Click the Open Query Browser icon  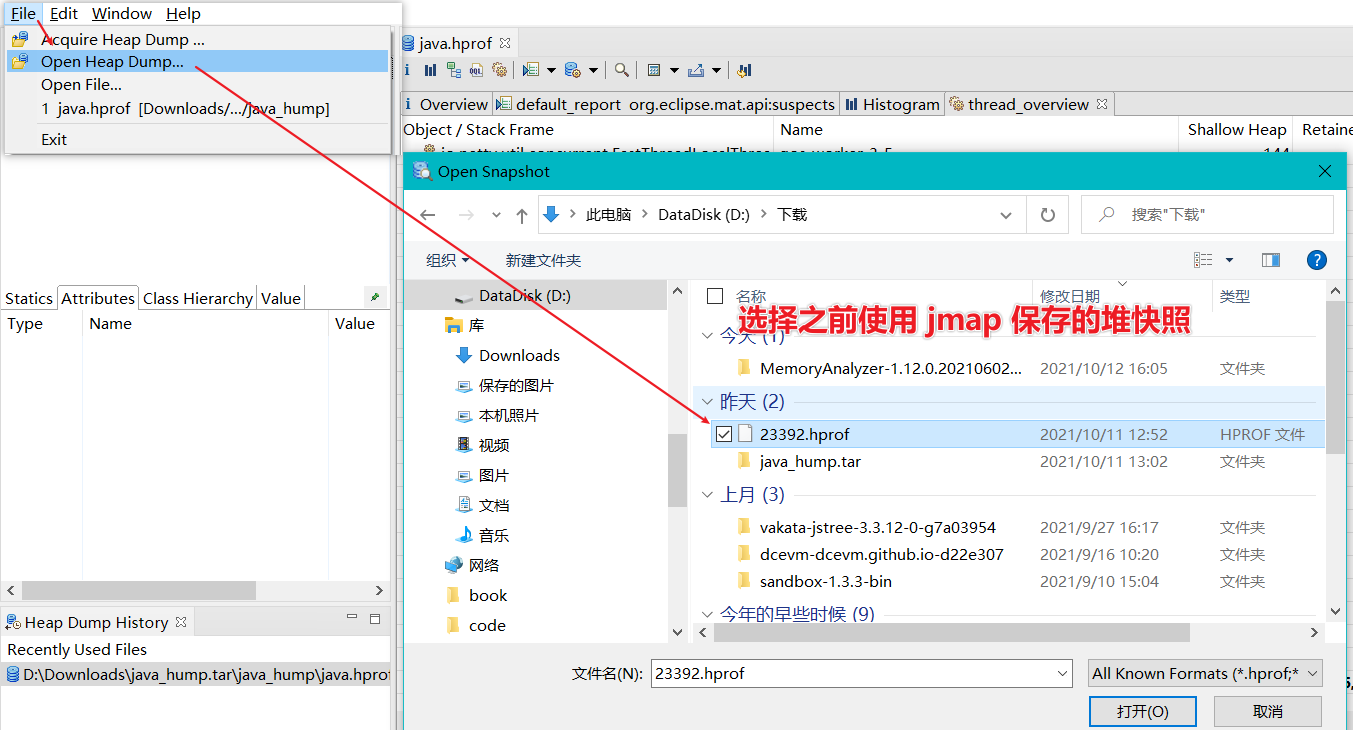(572, 70)
